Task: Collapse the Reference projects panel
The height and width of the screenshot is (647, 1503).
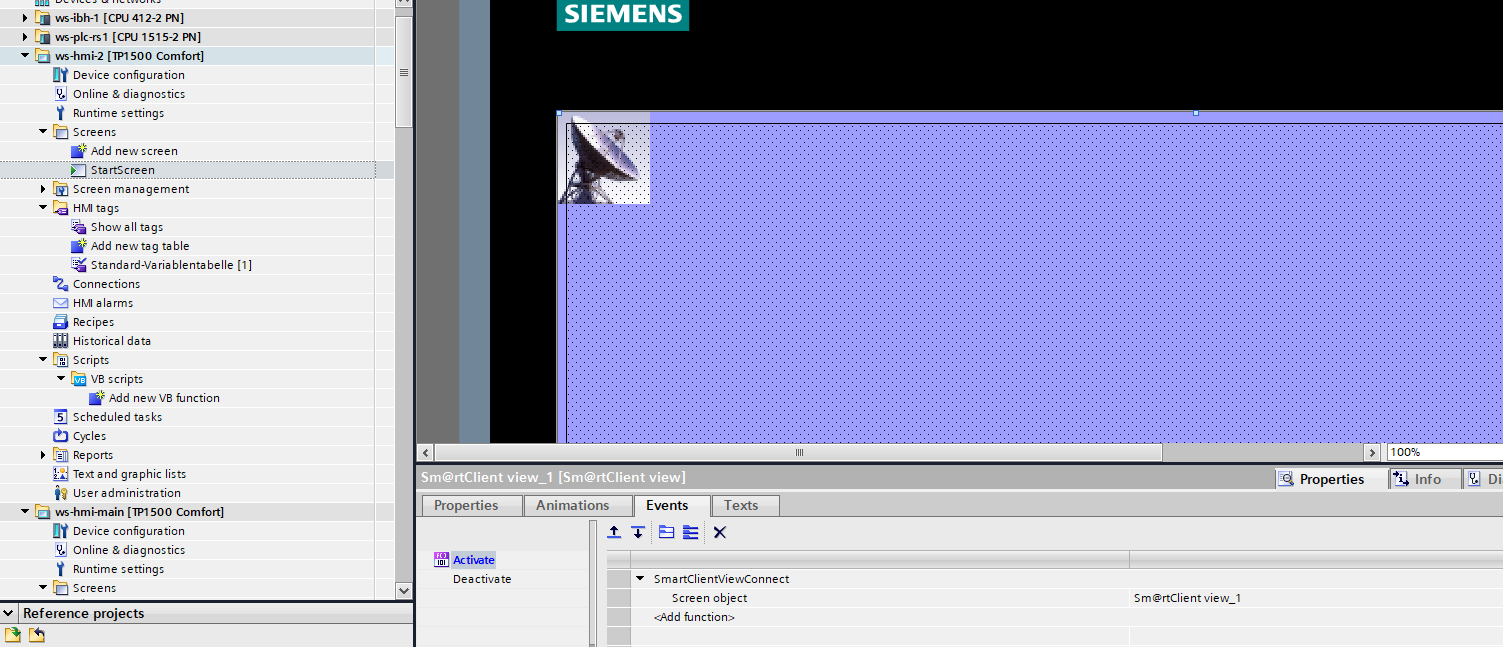Action: [9, 613]
